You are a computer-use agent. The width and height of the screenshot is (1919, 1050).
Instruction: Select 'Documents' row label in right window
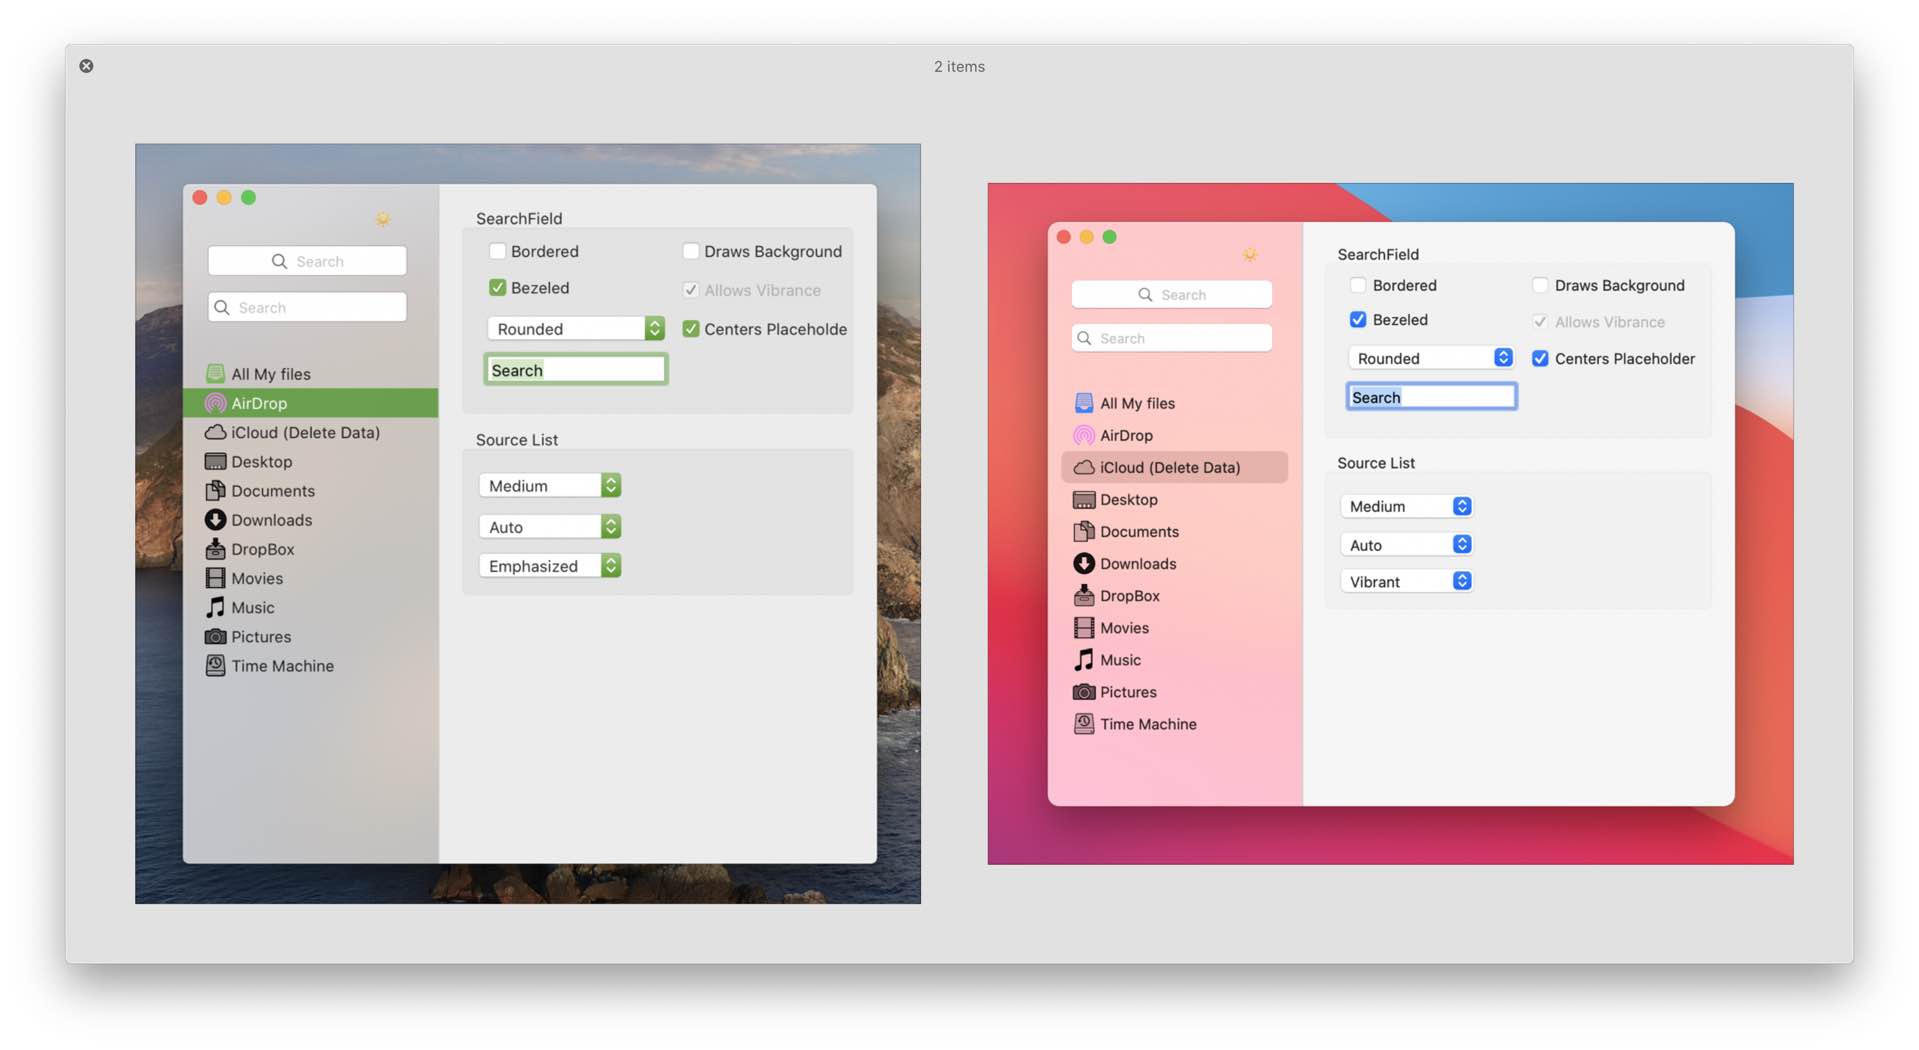[x=1139, y=531]
